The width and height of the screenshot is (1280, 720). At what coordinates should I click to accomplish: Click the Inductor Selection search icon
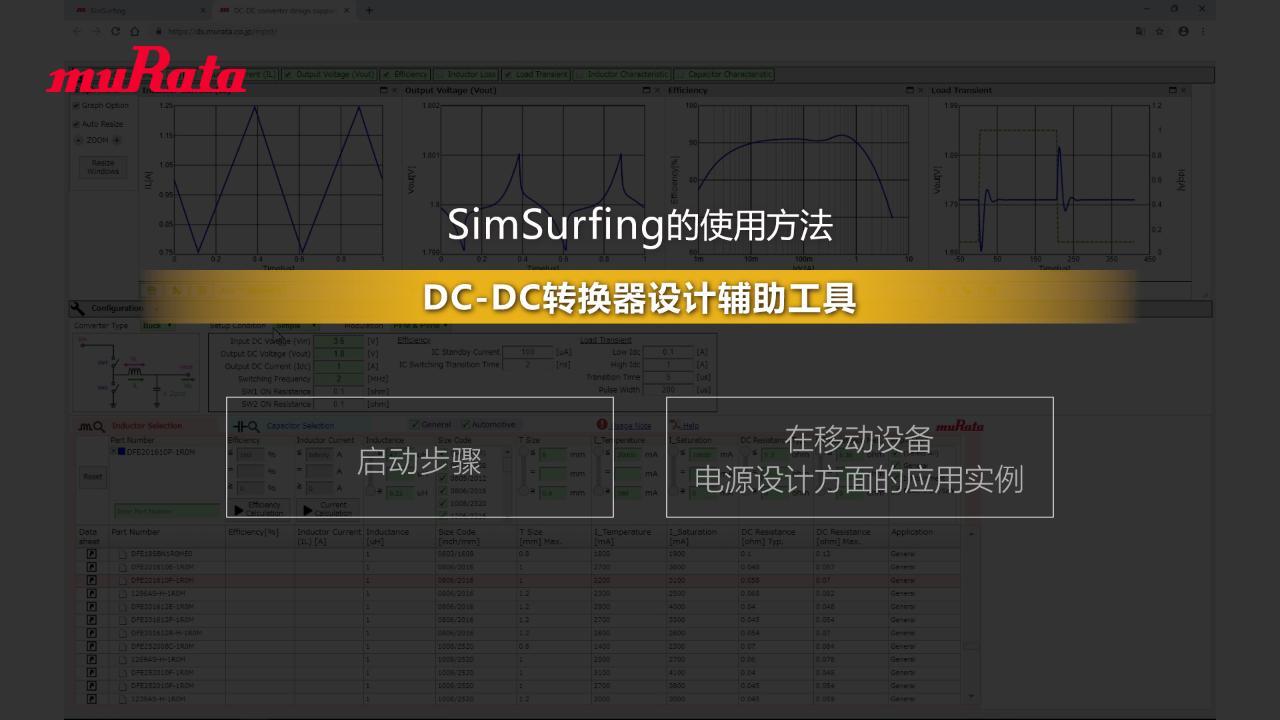tap(91, 426)
